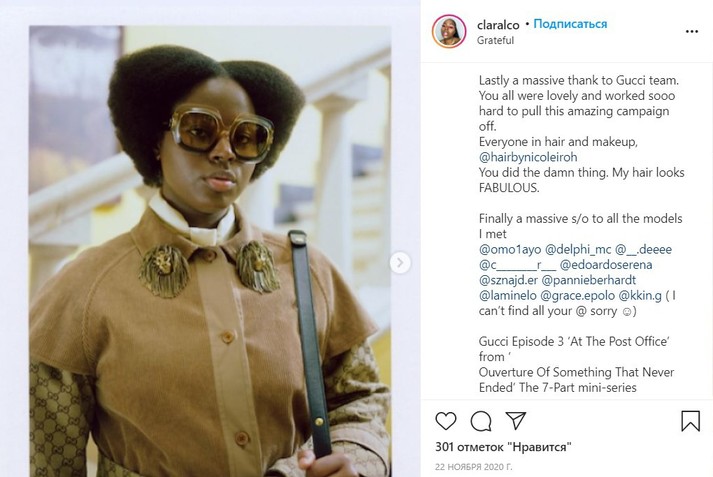Open the claralco username profile link
This screenshot has height=477, width=713.
pos(497,24)
